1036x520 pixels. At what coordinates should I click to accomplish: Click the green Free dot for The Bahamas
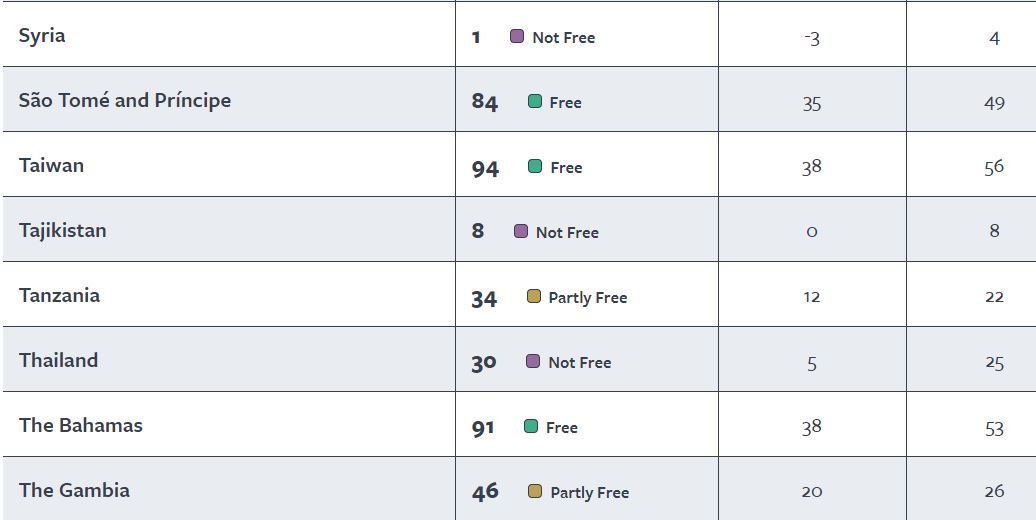[x=531, y=427]
